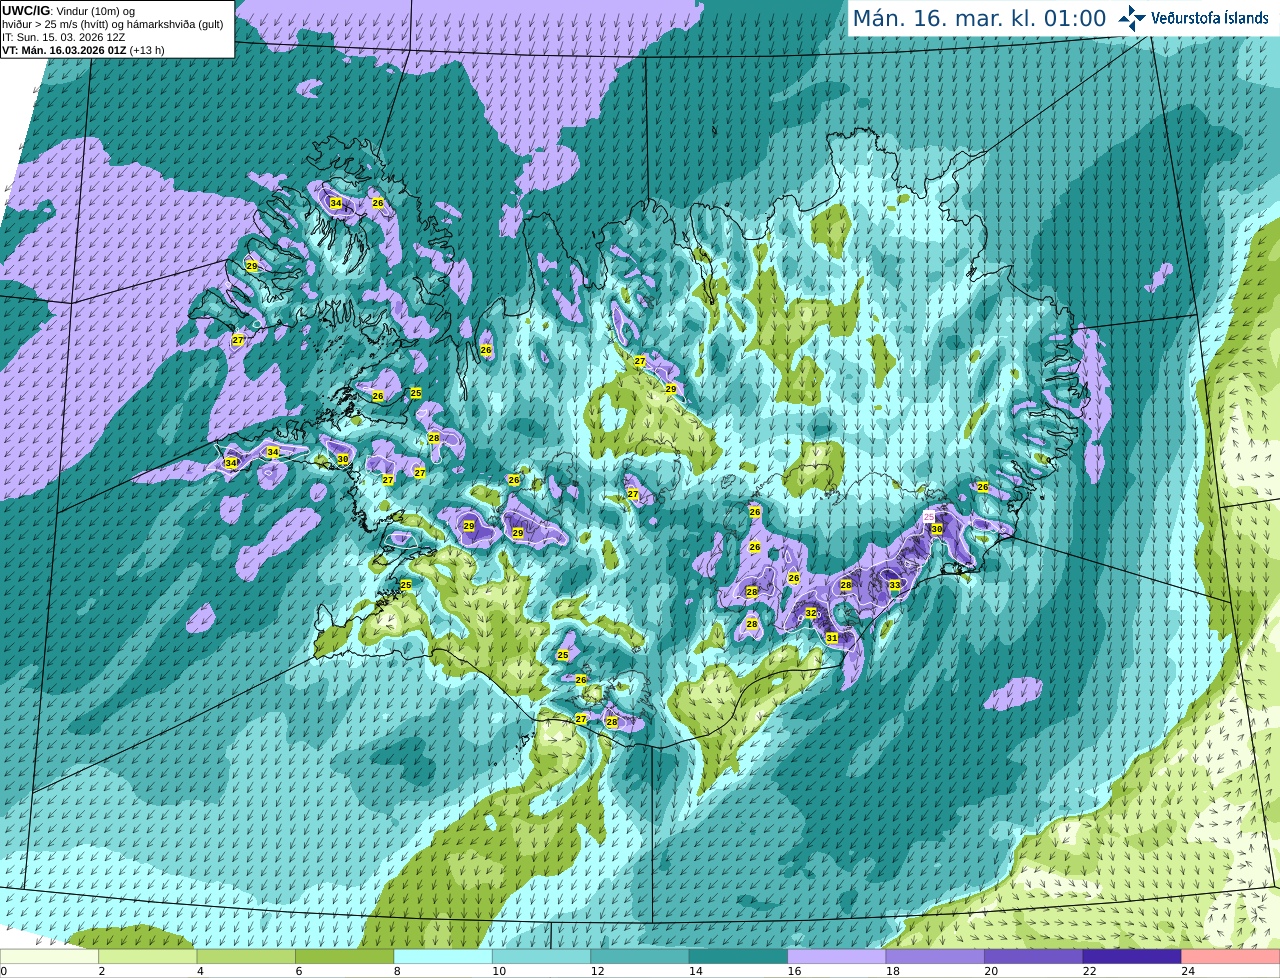Pick the 20–22 m/s violet legend swatch

1034,956
